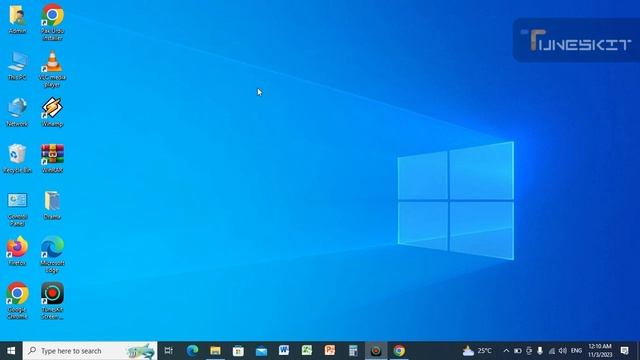Select the Network desktop icon

point(17,112)
